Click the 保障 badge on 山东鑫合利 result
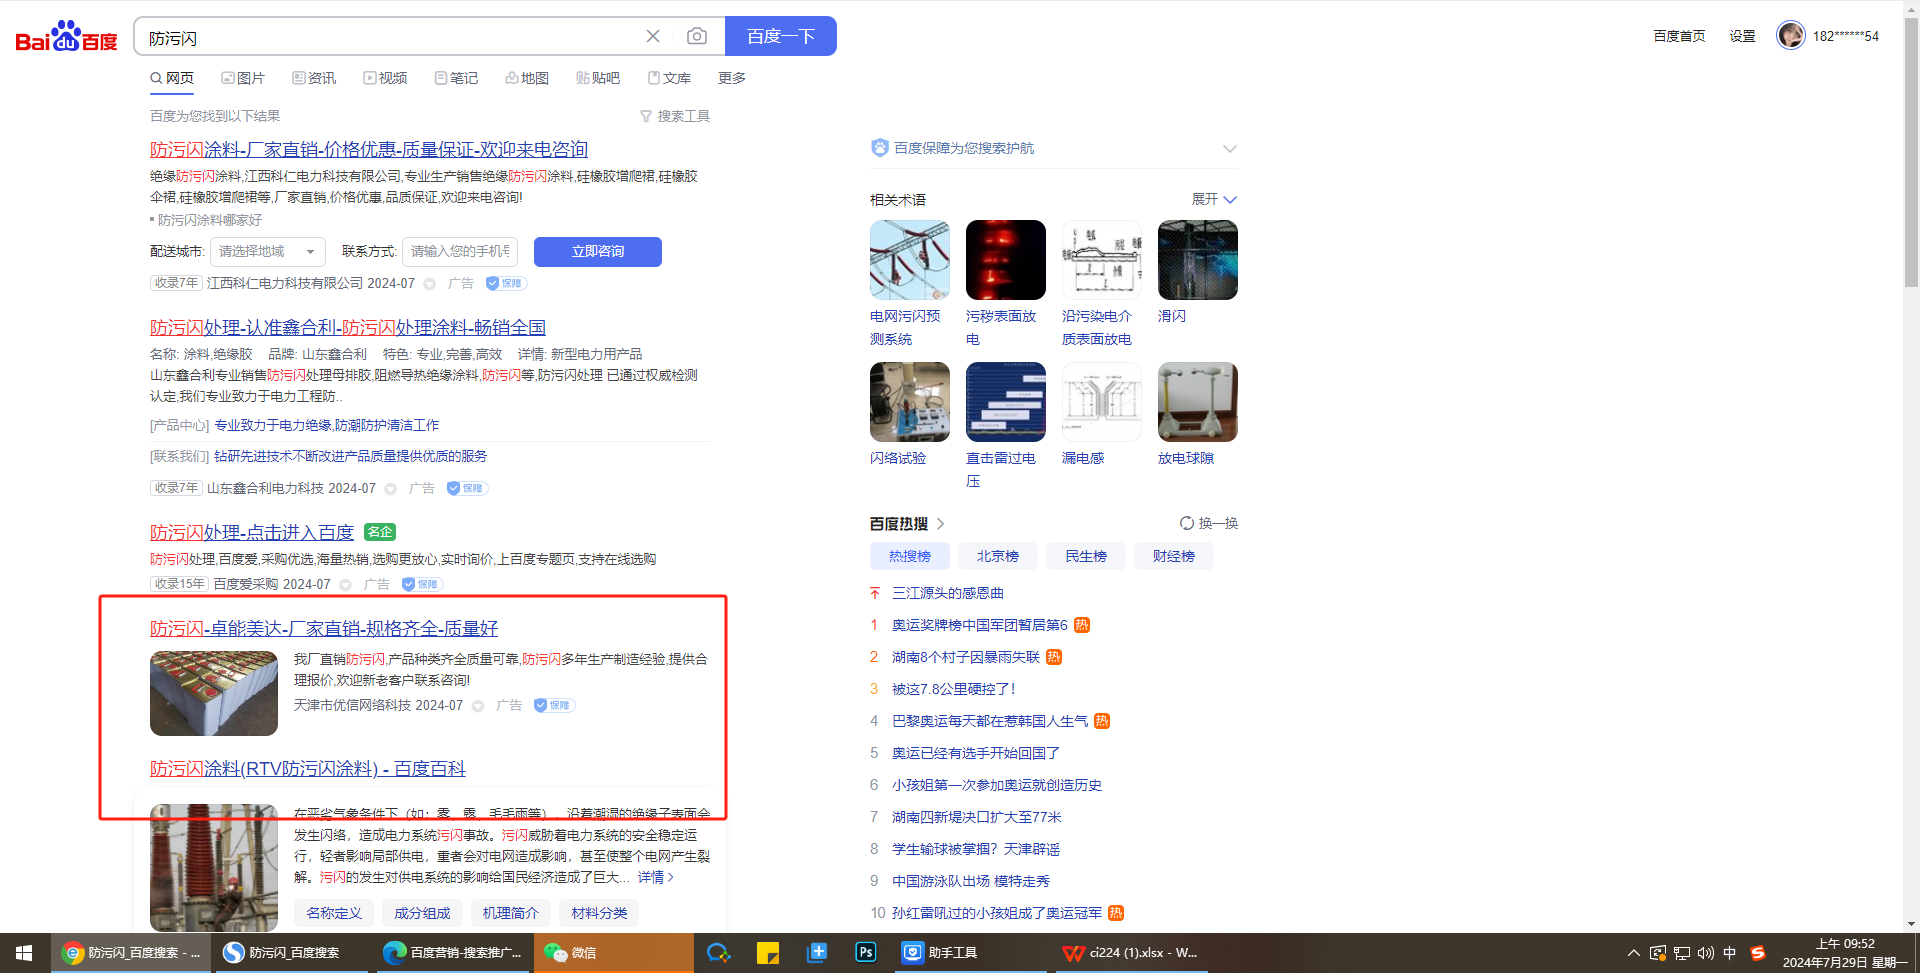 tap(467, 488)
